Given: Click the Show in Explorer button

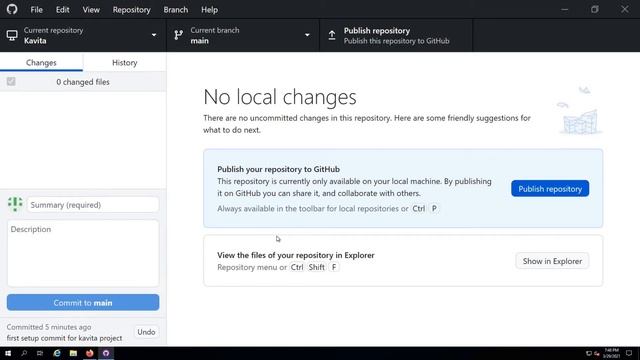Looking at the screenshot, I should click(x=552, y=261).
